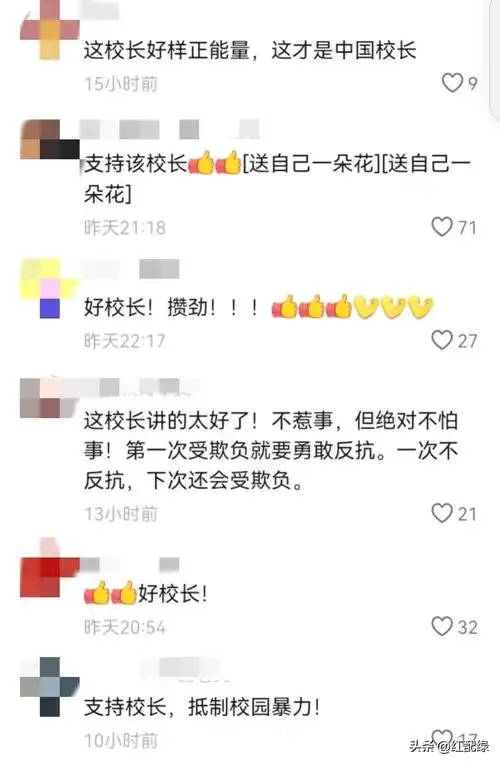Tap heart icon showing 71 likes
The image size is (500, 764).
(442, 227)
